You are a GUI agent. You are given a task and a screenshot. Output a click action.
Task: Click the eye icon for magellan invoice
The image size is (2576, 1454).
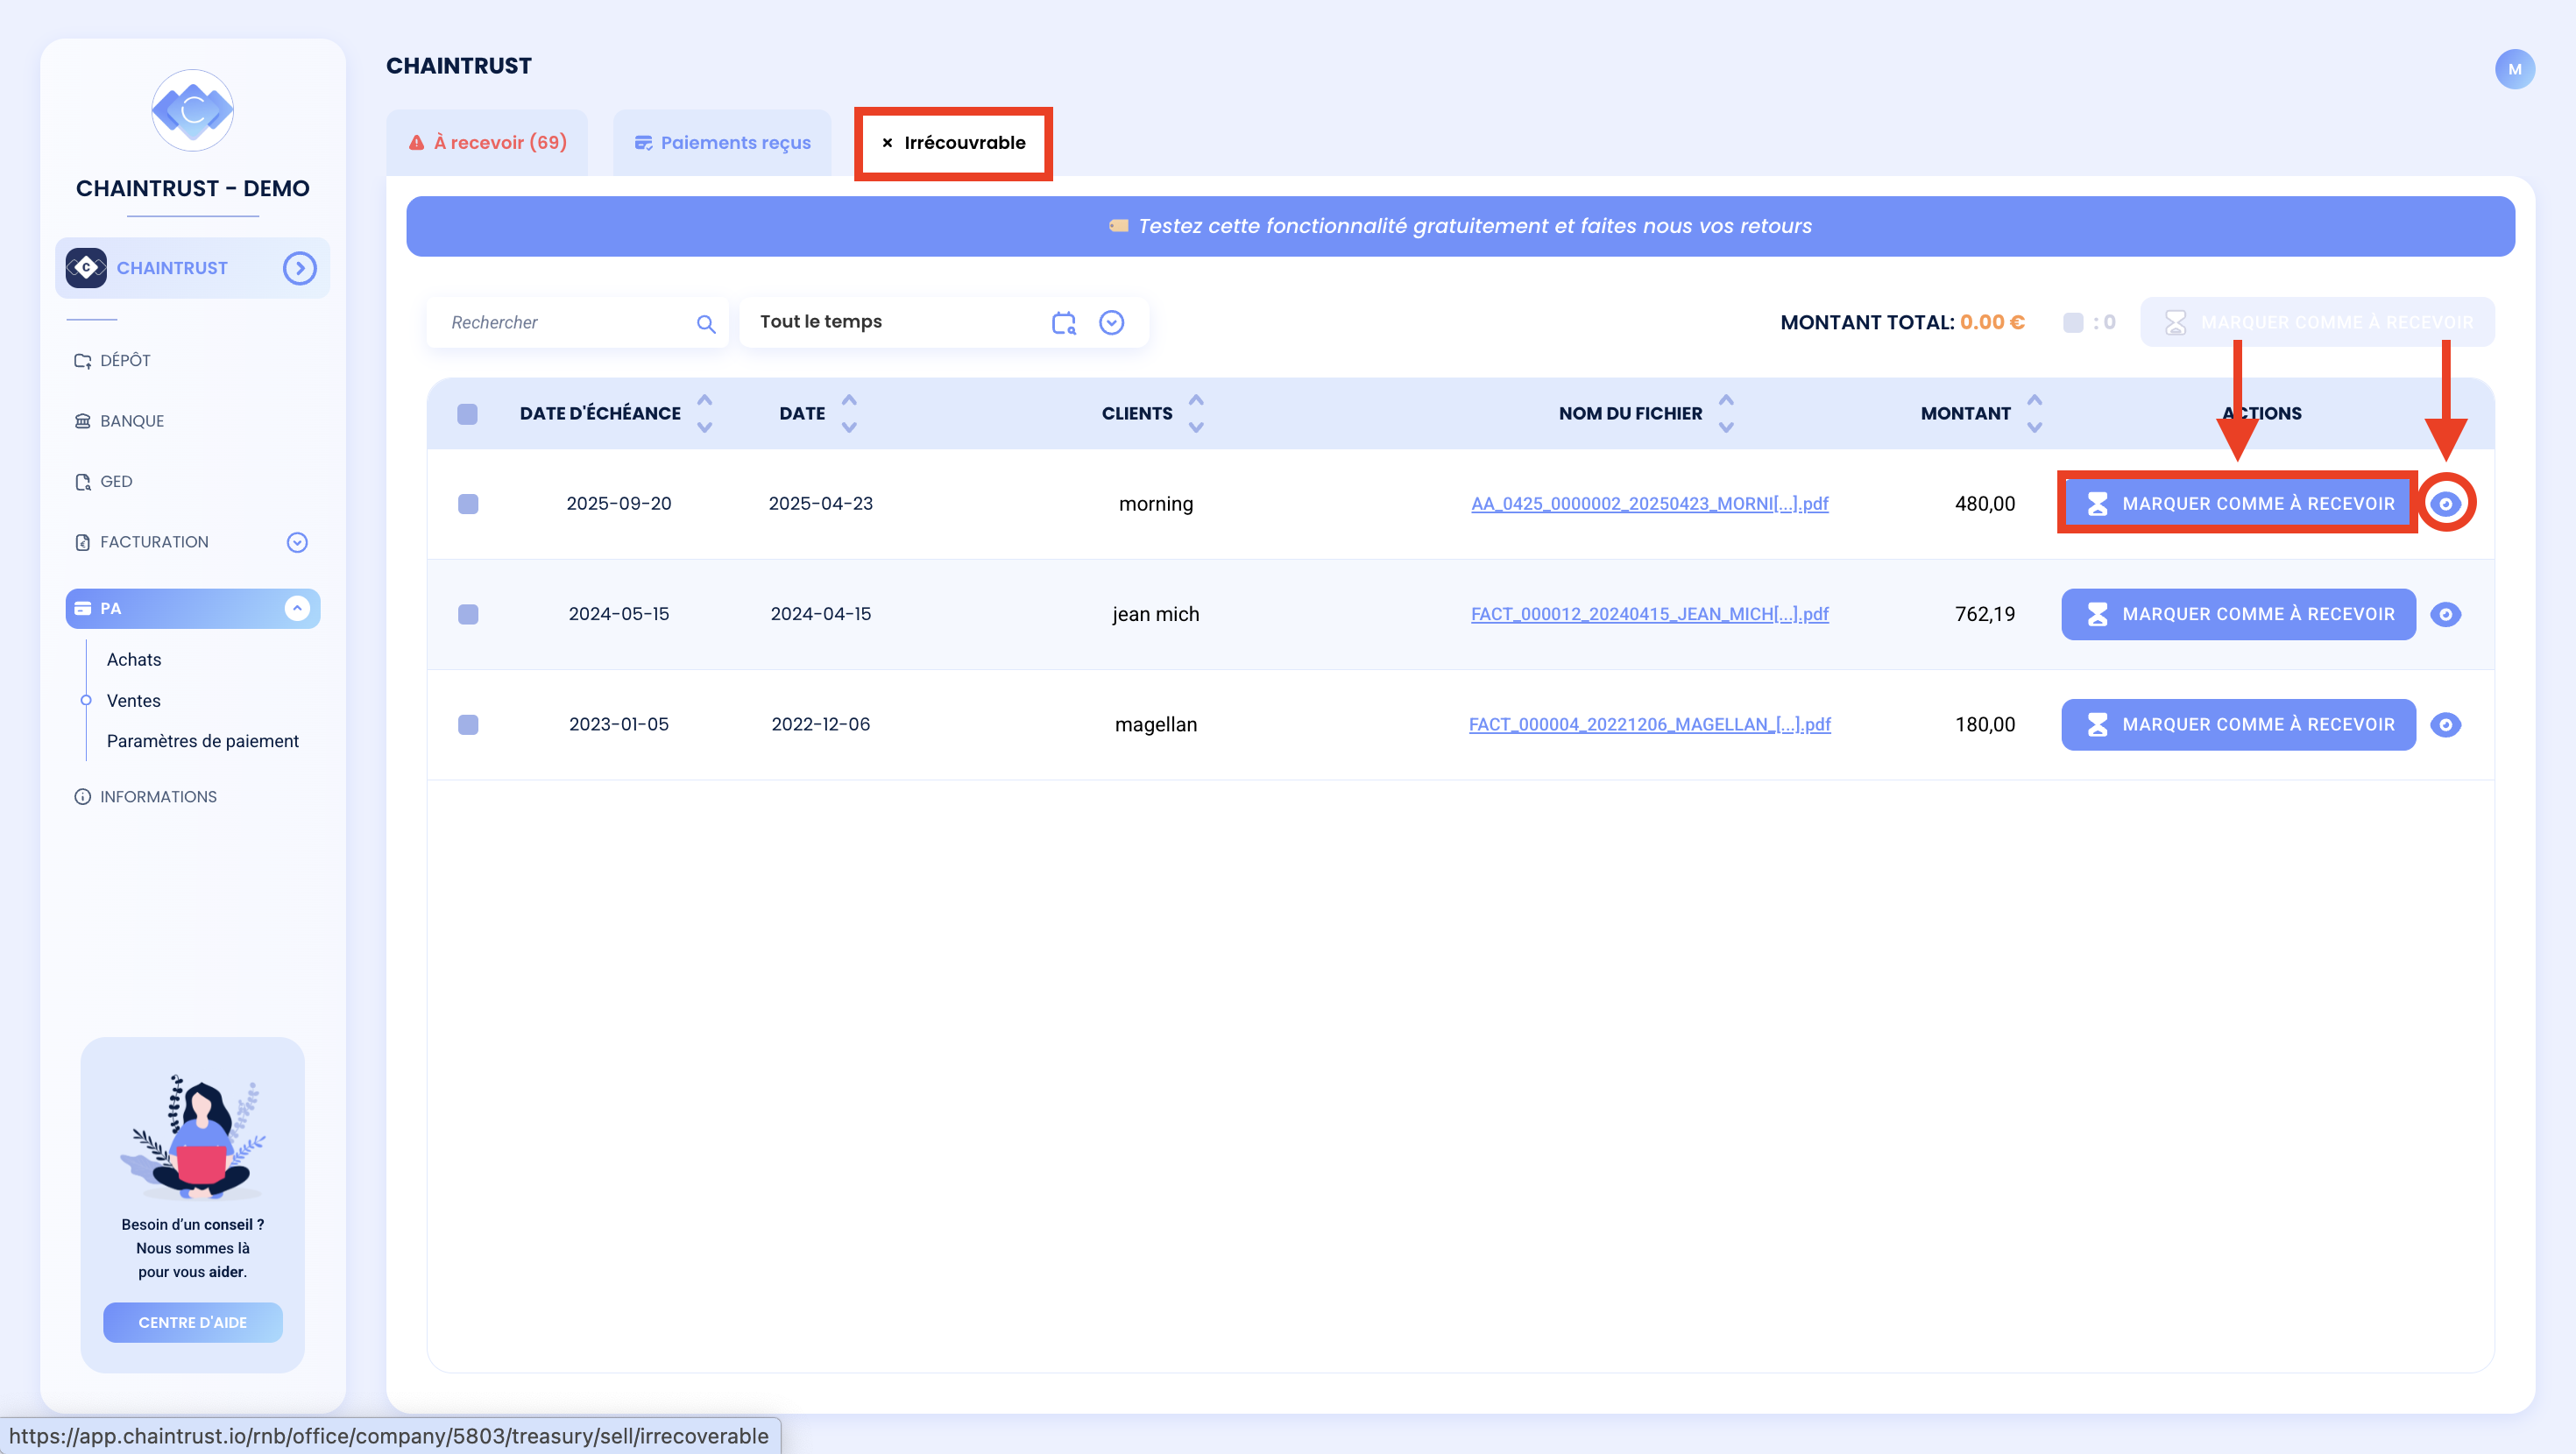tap(2446, 724)
